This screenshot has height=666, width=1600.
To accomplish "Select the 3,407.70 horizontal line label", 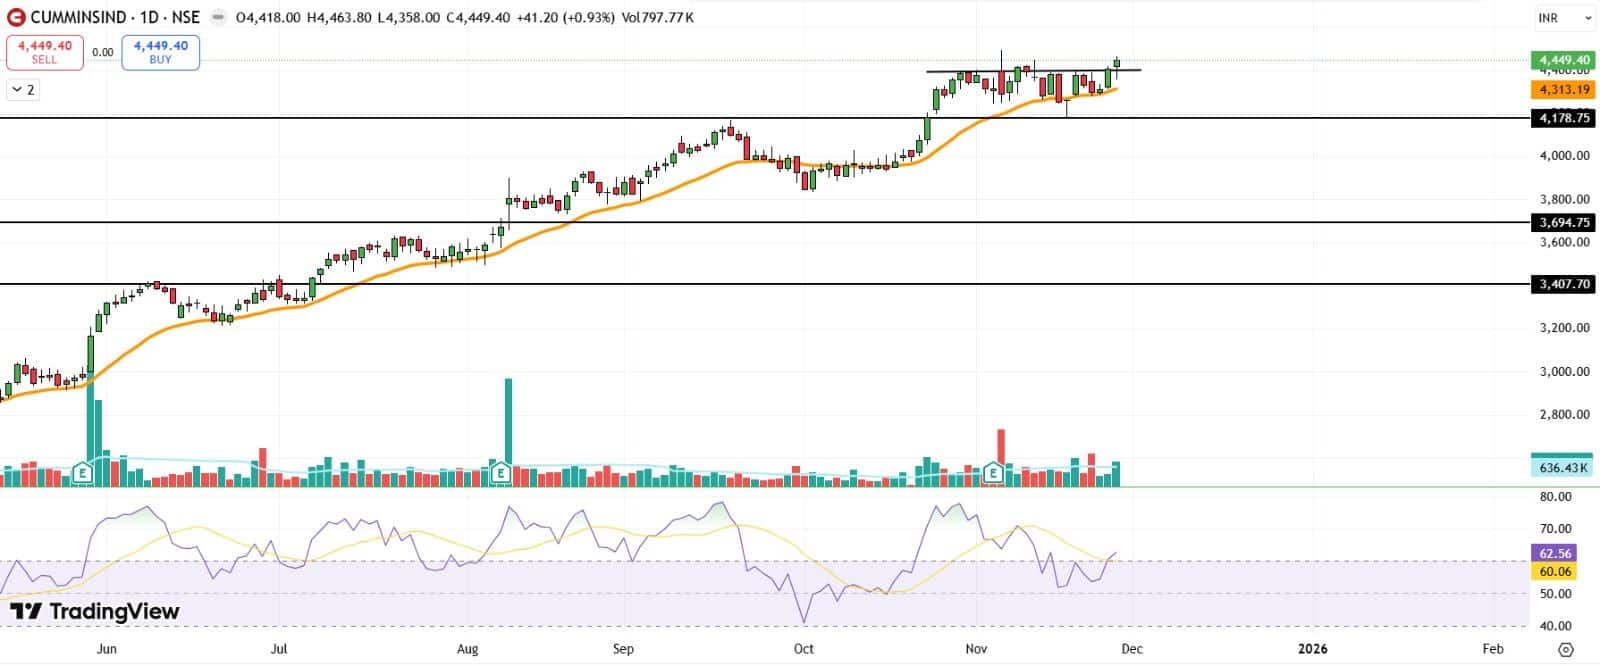I will pos(1564,285).
